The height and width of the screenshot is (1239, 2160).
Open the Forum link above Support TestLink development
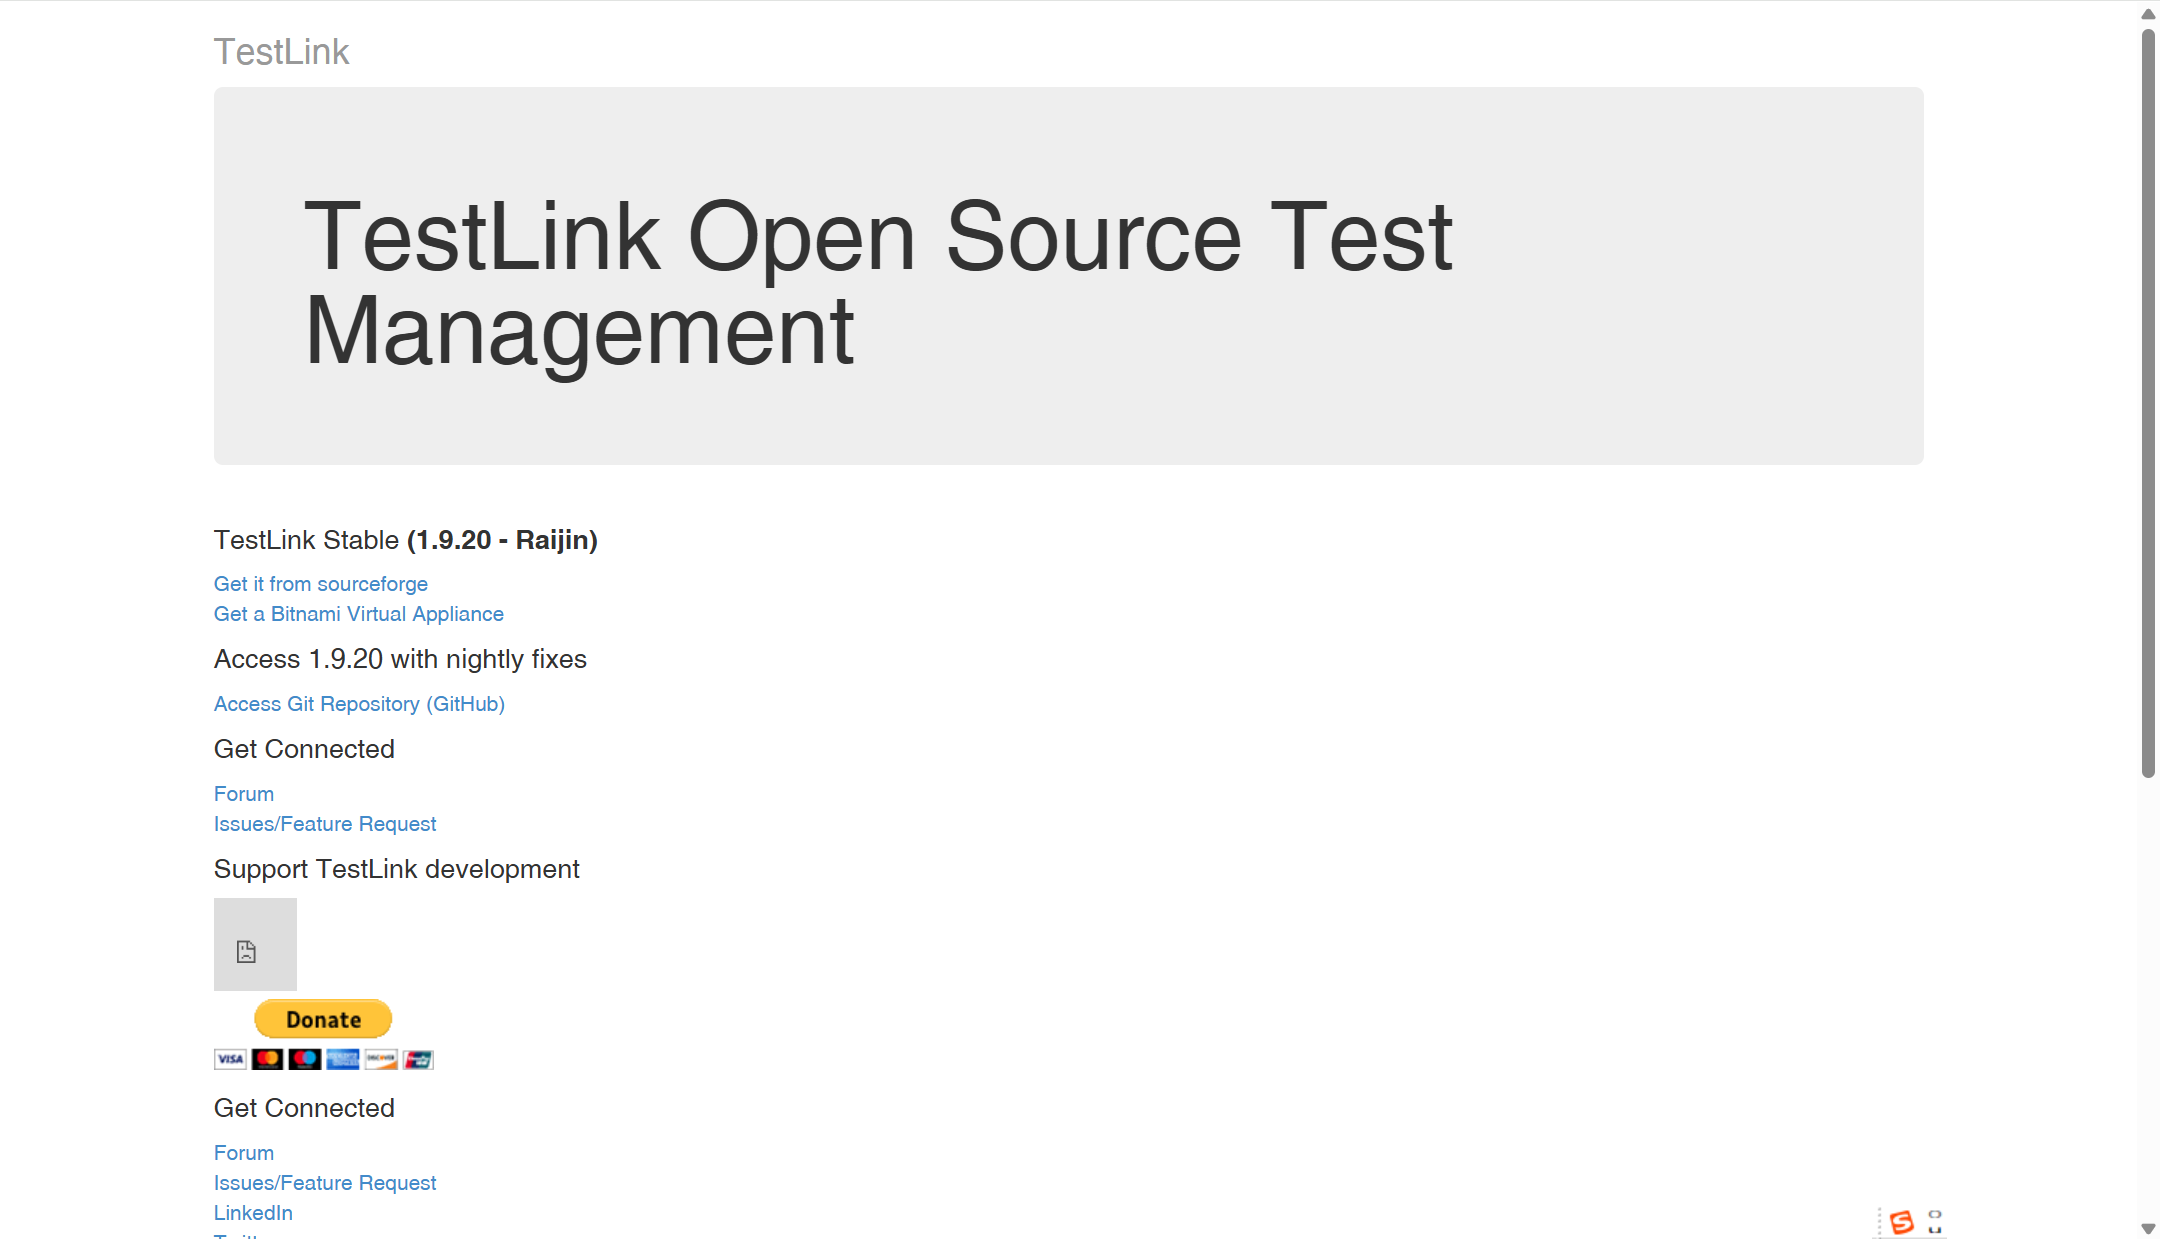coord(243,794)
